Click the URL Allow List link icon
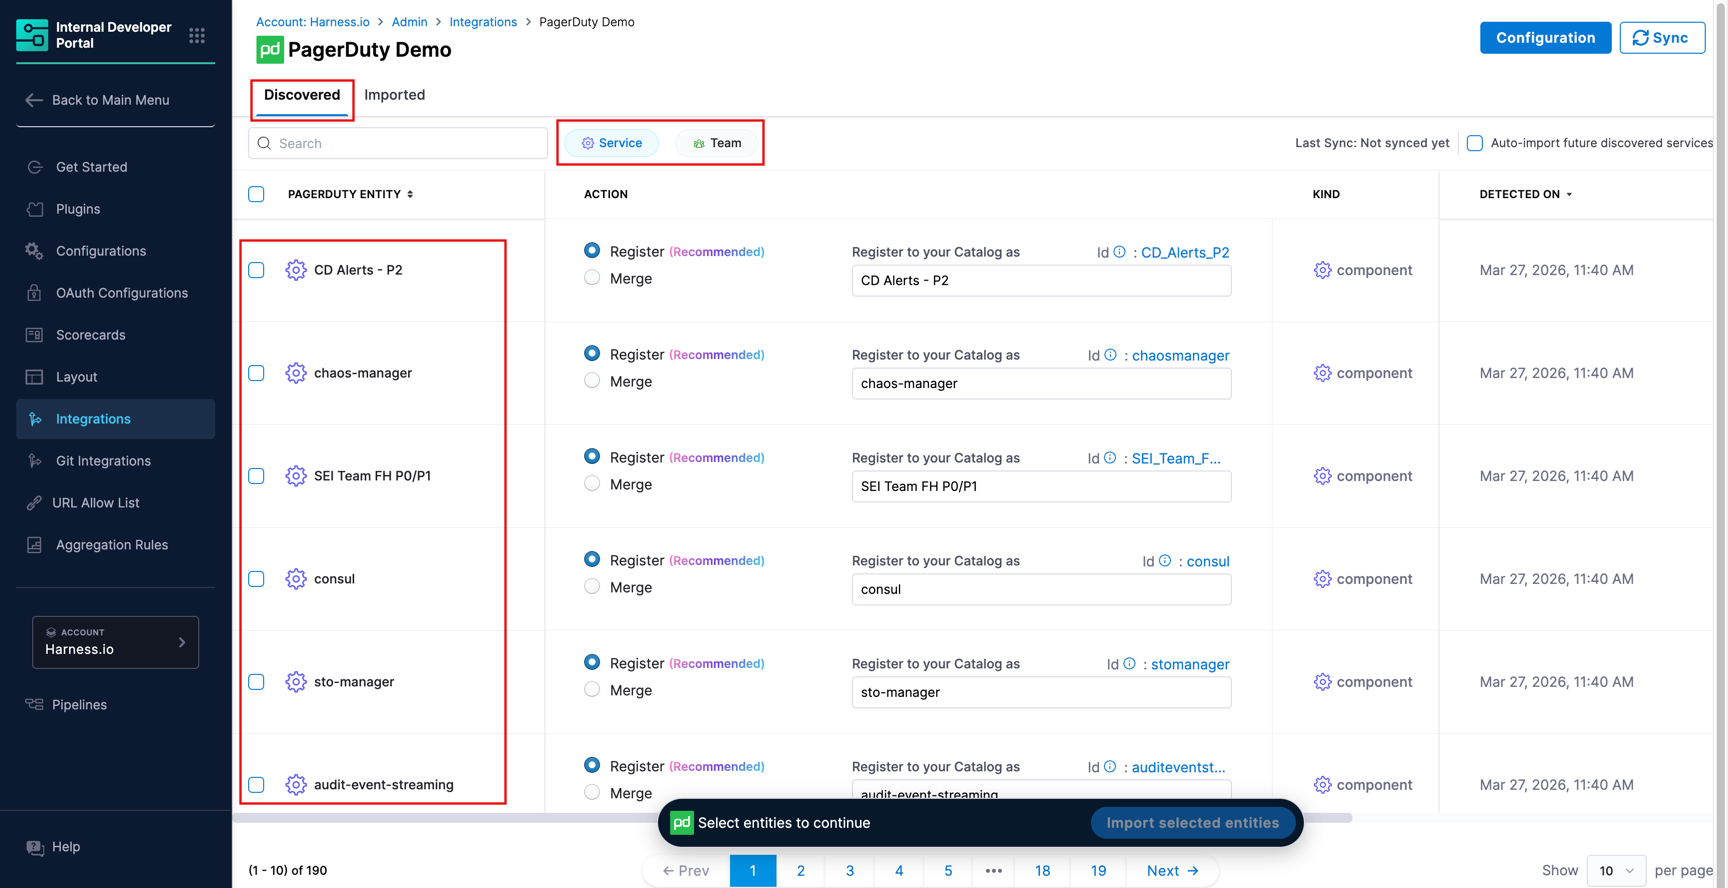The width and height of the screenshot is (1728, 888). point(35,503)
